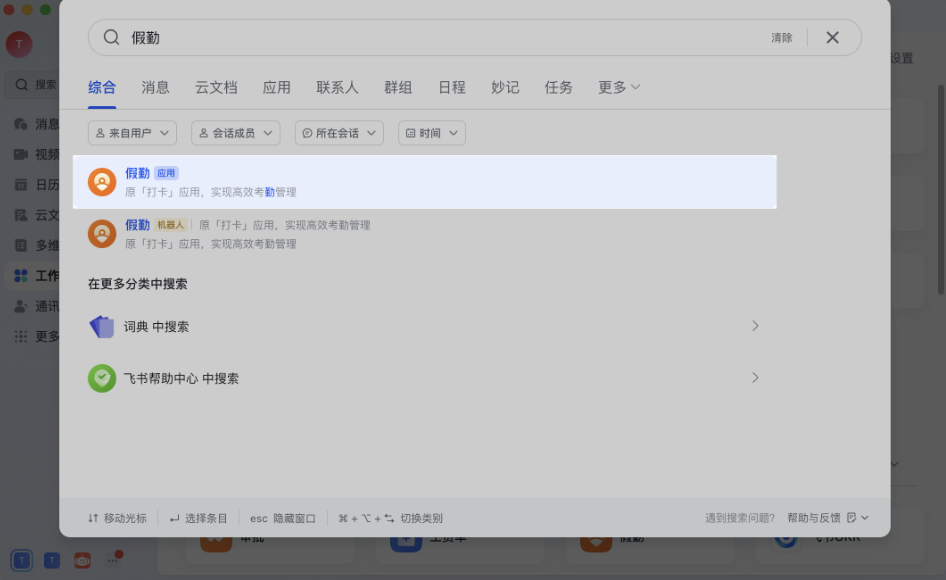Click the 飞书帮助中心 中搜索 label
Image resolution: width=946 pixels, height=580 pixels.
coord(182,378)
